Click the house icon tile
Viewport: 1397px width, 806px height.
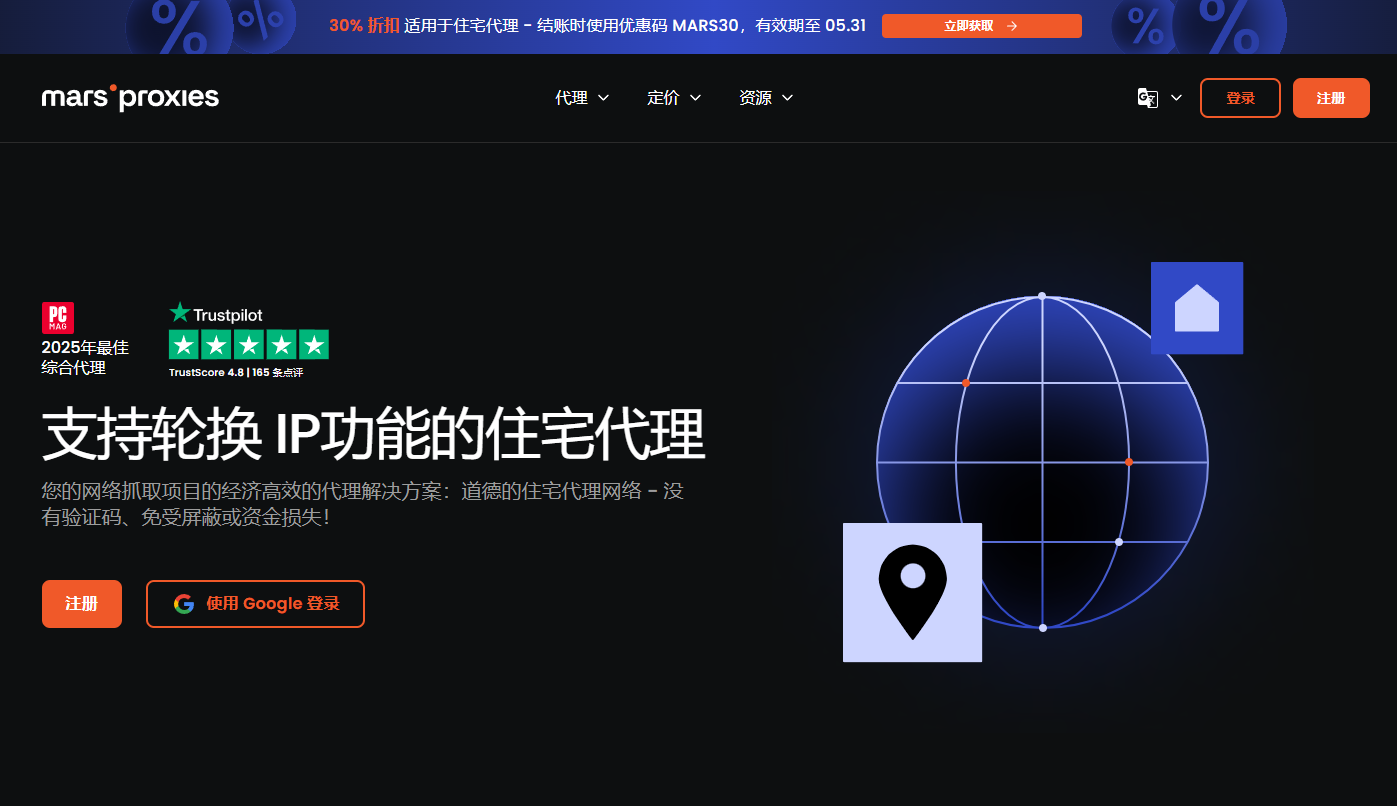pos(1197,308)
